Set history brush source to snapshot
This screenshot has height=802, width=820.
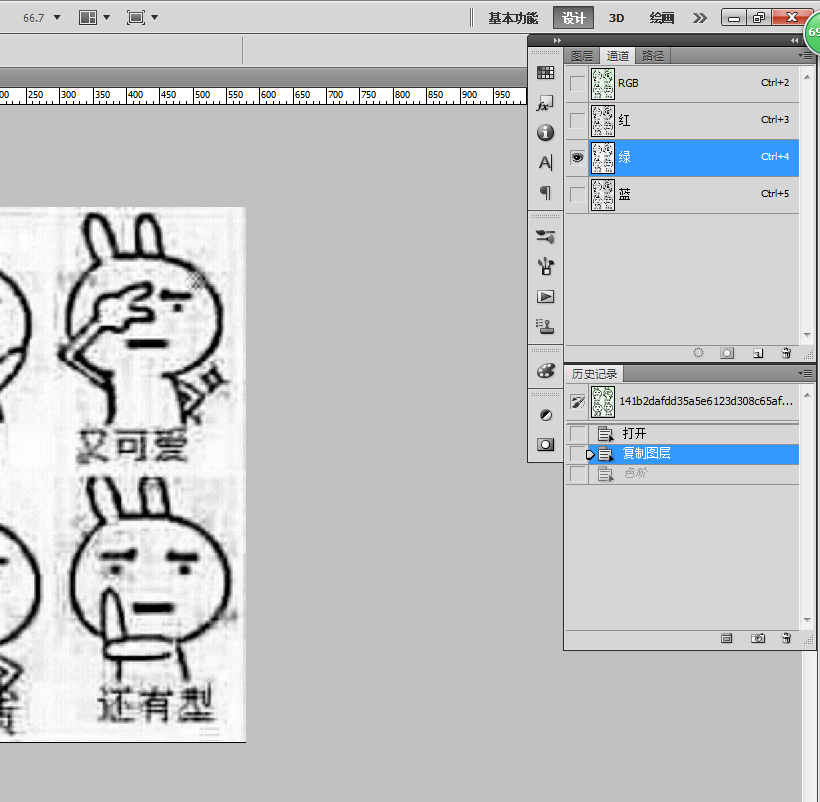(x=577, y=402)
